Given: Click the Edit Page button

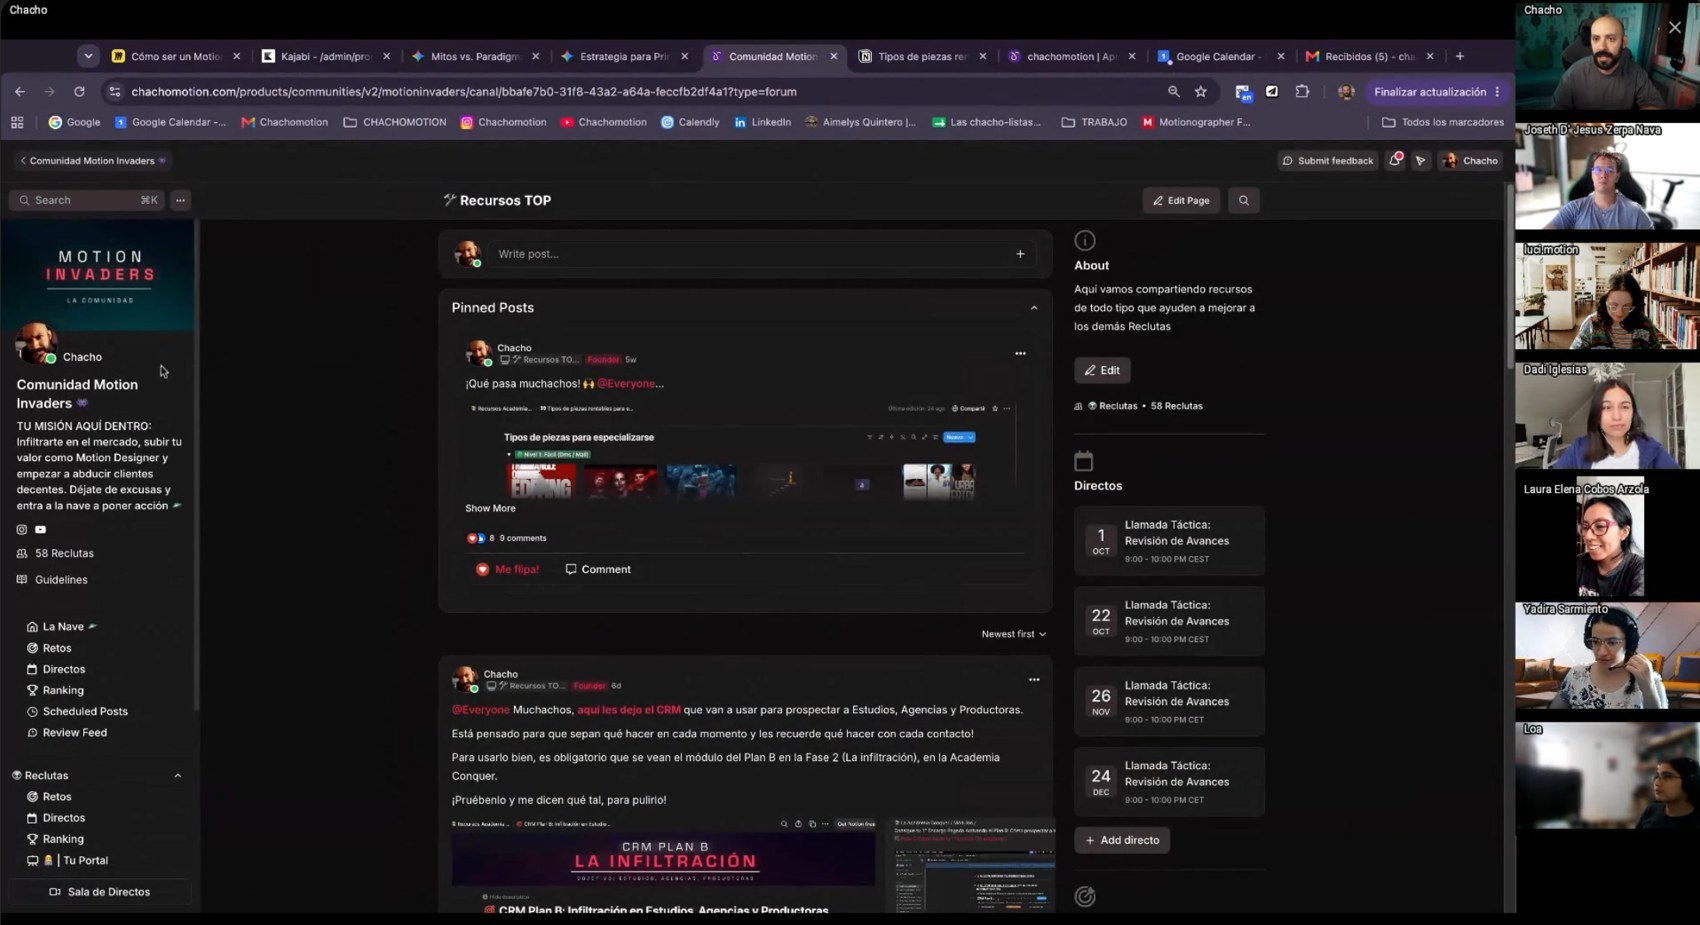Looking at the screenshot, I should [x=1181, y=200].
